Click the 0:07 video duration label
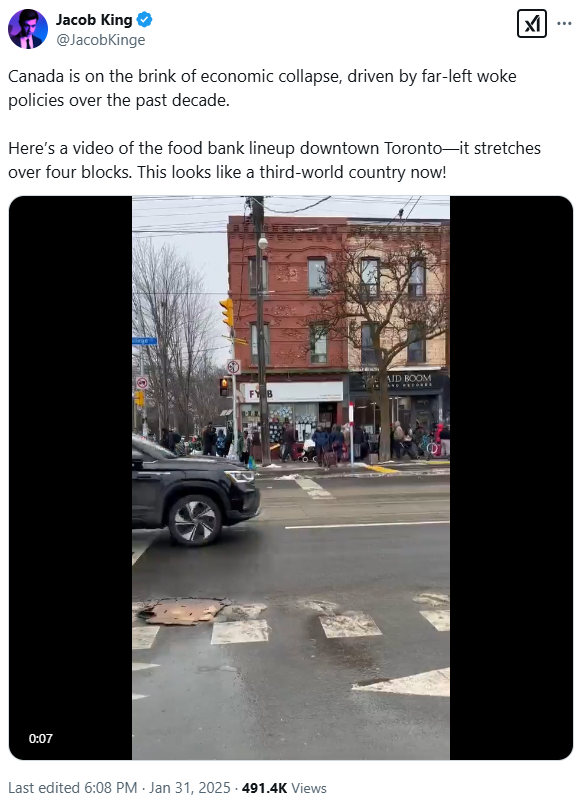 tap(41, 739)
